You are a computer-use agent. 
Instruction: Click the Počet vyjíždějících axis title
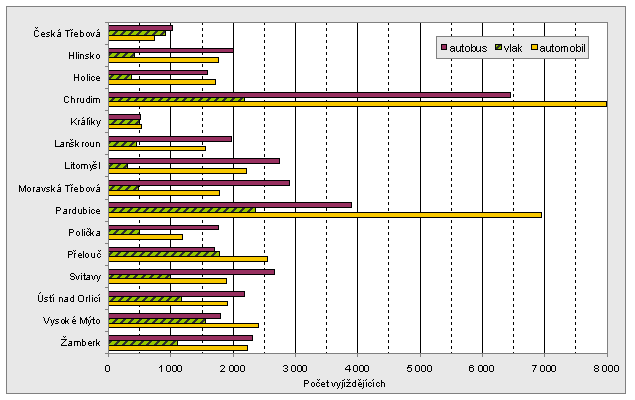tap(345, 383)
